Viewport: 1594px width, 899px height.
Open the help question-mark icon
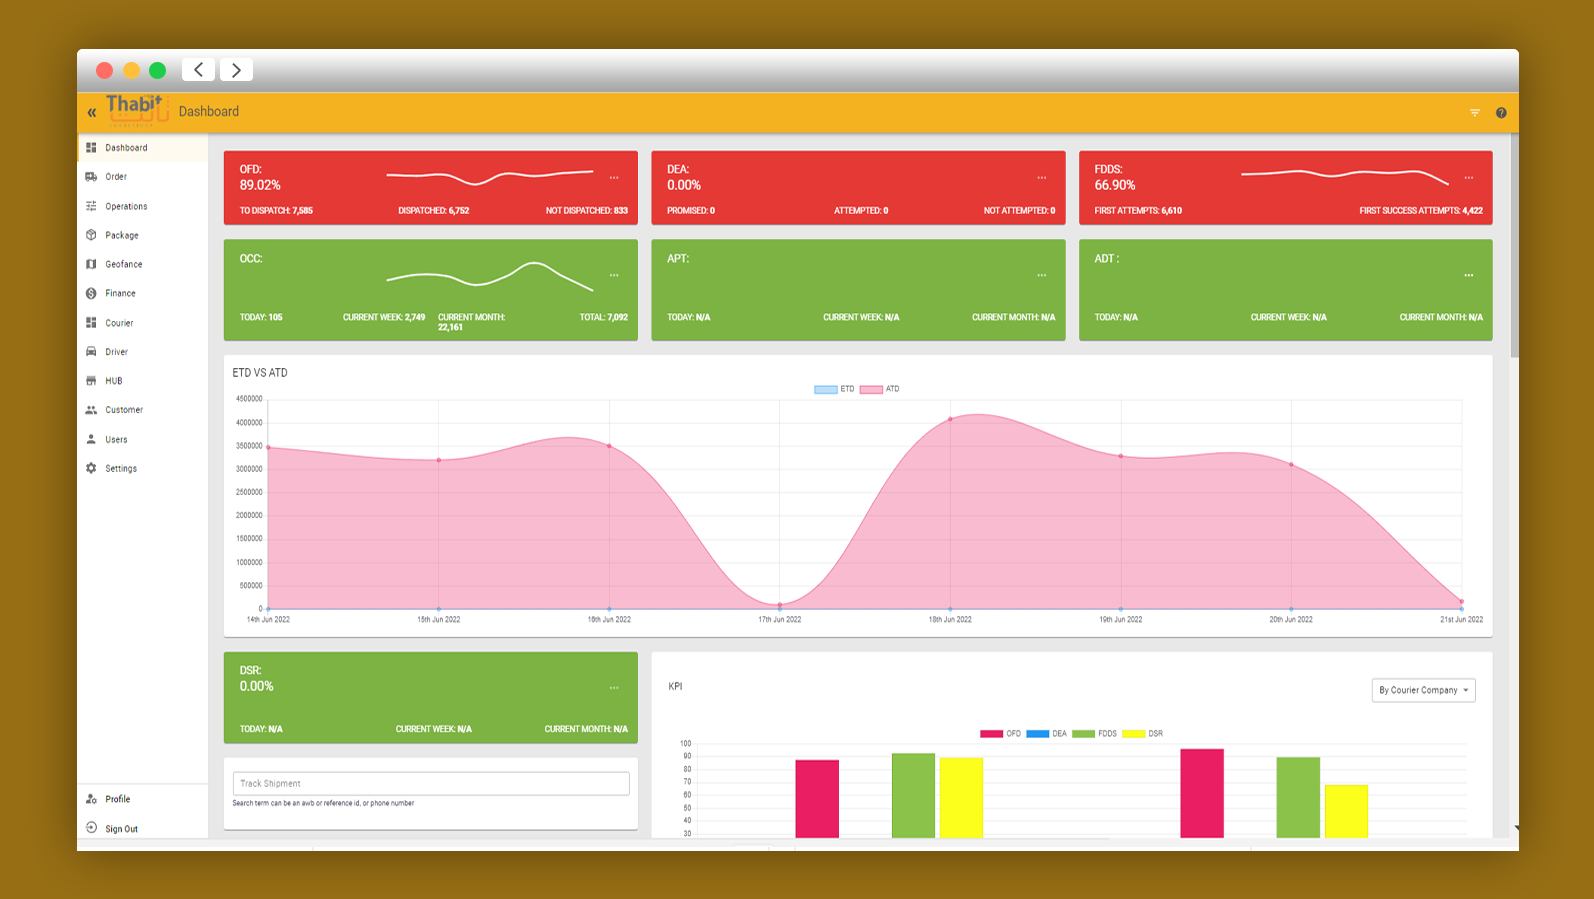[x=1500, y=113]
